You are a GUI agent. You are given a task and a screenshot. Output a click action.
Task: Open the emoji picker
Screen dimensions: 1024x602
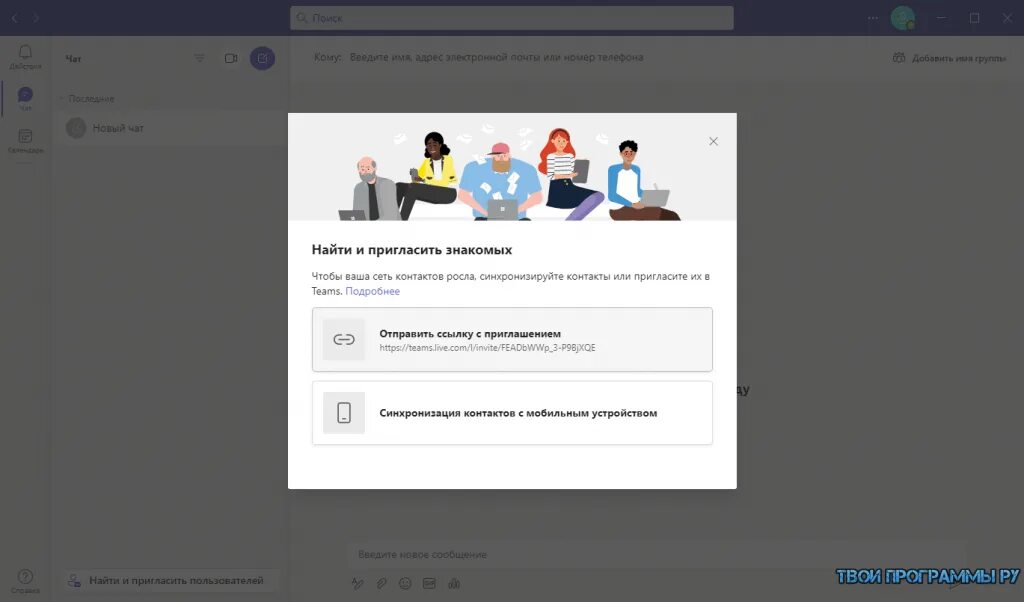coord(406,584)
